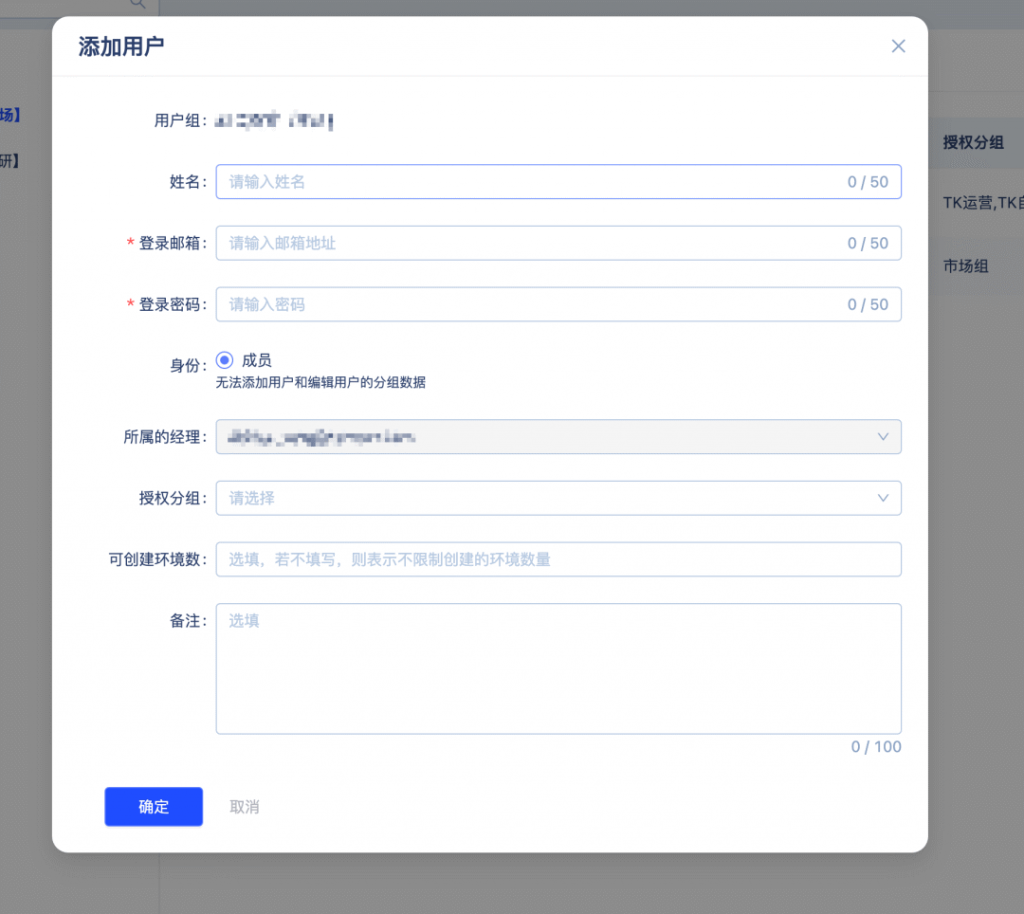
Task: Open the 请选择 authorization group selector
Action: click(540, 498)
